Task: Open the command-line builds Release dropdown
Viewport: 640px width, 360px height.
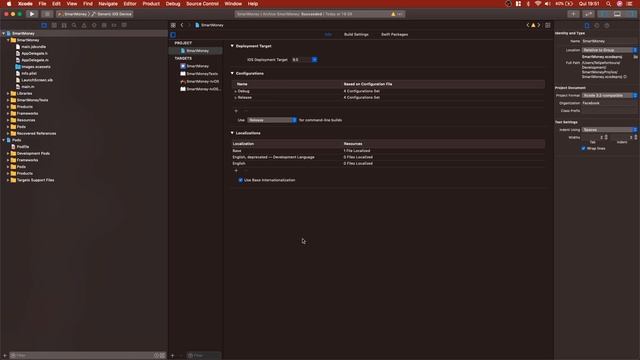Action: 272,120
